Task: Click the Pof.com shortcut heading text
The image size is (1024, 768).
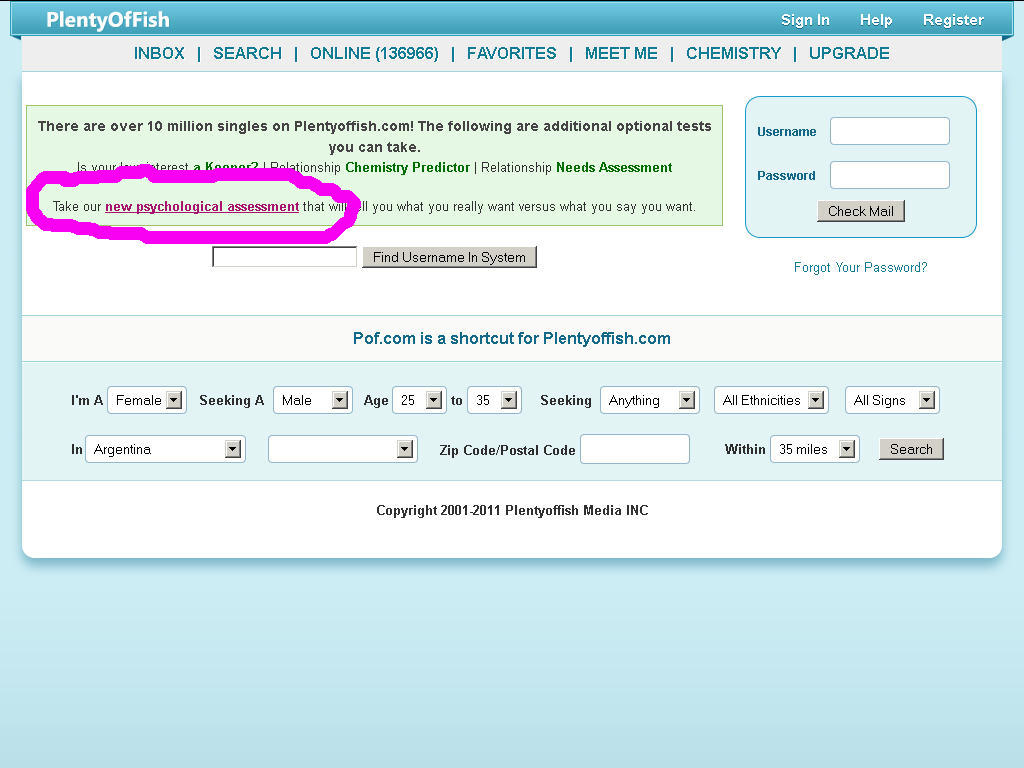Action: click(x=511, y=338)
